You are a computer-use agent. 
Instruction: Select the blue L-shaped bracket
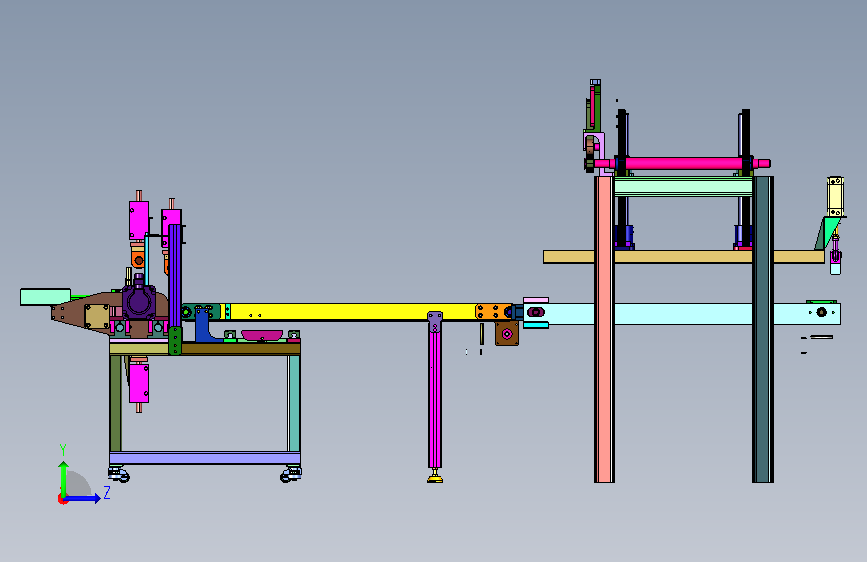[x=203, y=327]
